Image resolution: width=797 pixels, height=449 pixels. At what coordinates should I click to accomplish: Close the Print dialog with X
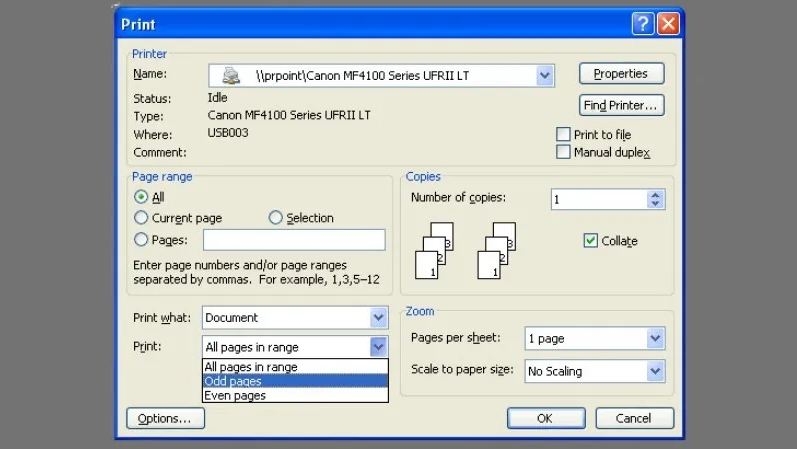pos(668,23)
